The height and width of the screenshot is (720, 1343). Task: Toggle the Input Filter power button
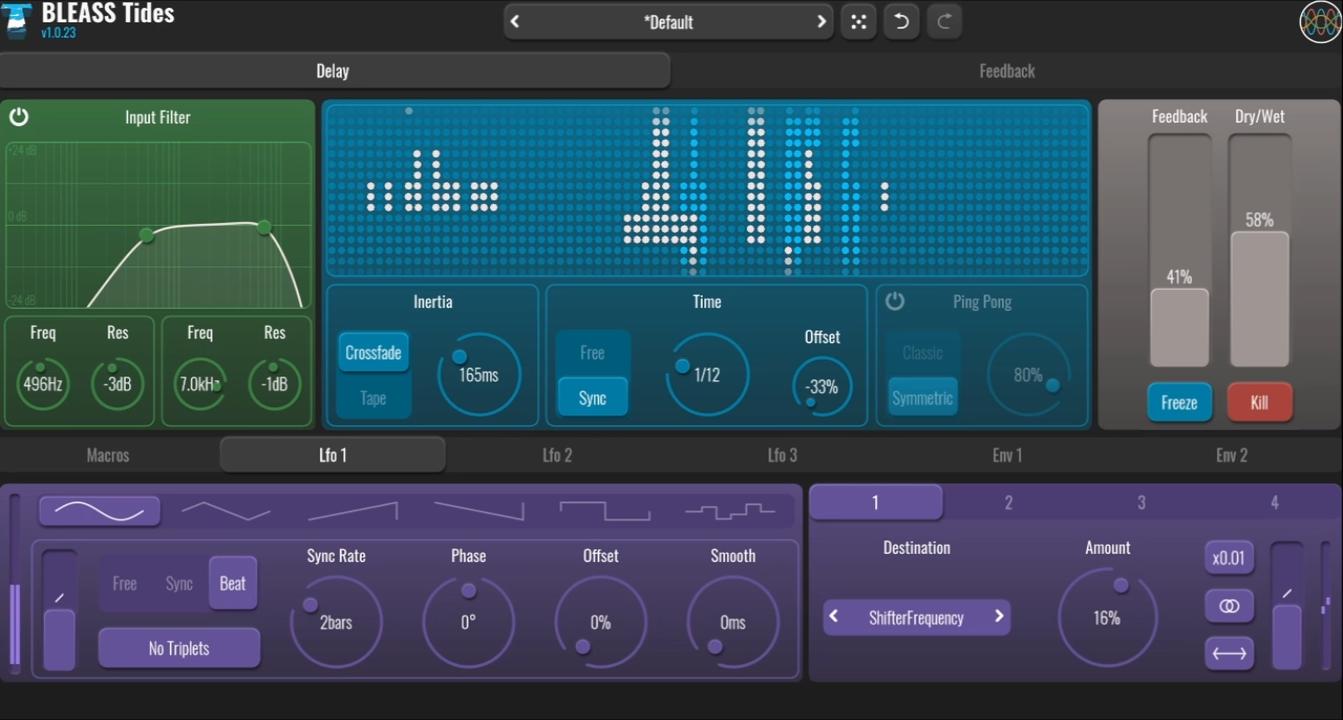(x=19, y=117)
